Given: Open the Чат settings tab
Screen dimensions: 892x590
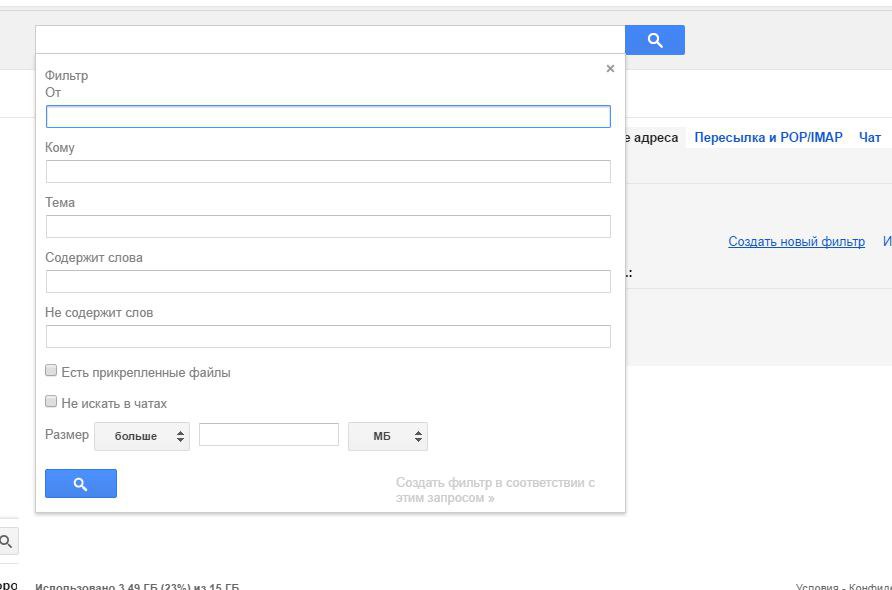Looking at the screenshot, I should click(870, 137).
